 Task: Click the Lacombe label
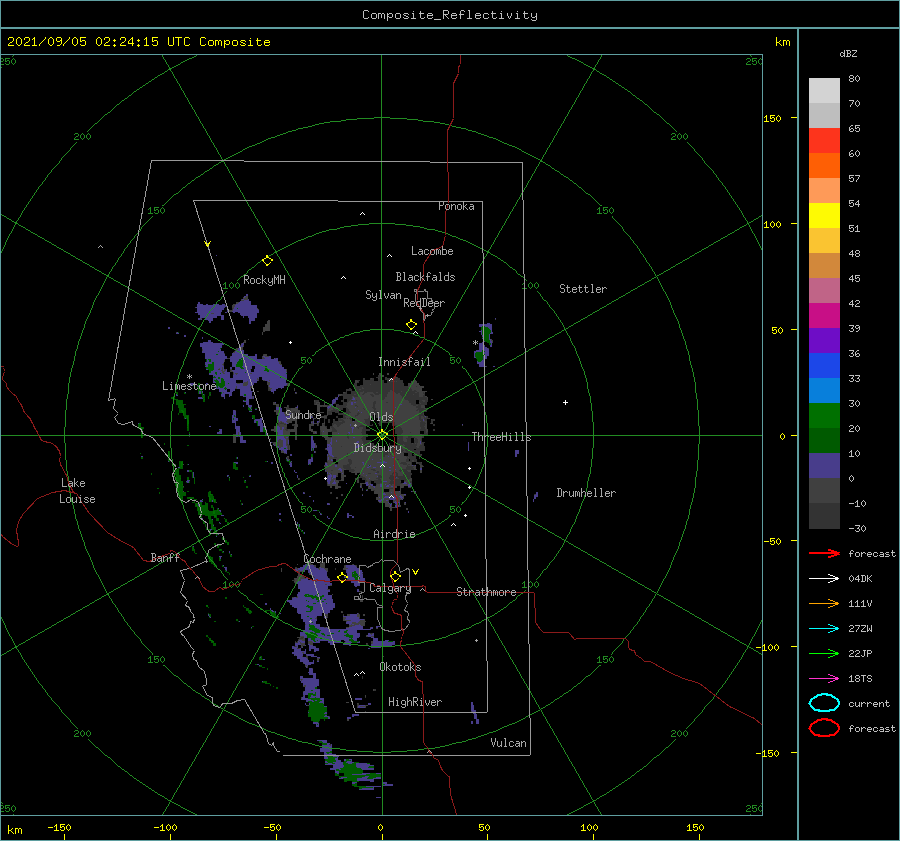point(432,251)
